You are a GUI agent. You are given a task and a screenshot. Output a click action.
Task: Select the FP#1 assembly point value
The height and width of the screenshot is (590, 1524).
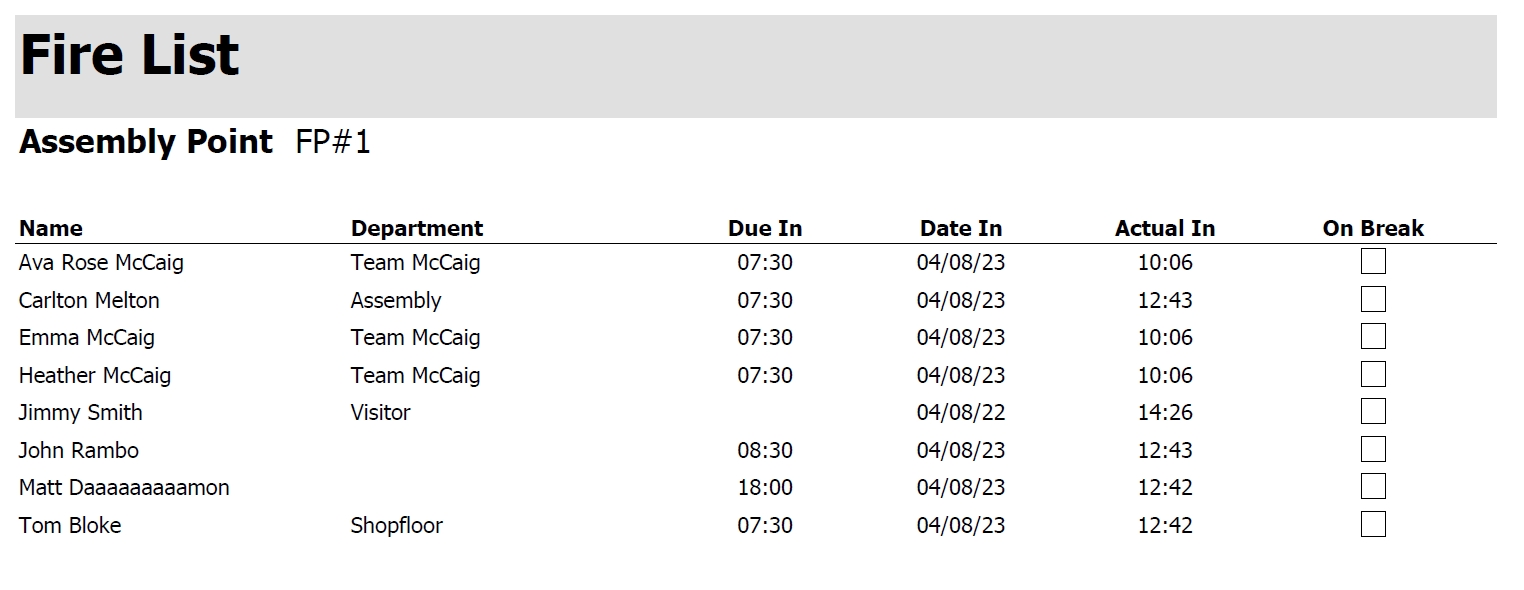333,142
